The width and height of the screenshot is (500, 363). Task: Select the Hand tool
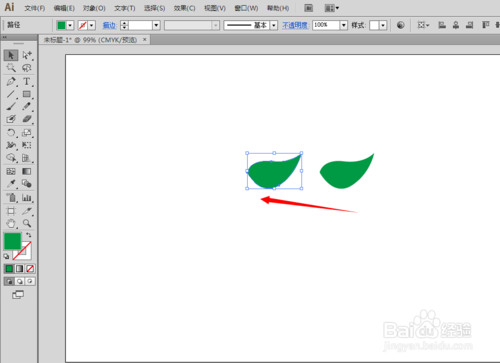coord(11,223)
